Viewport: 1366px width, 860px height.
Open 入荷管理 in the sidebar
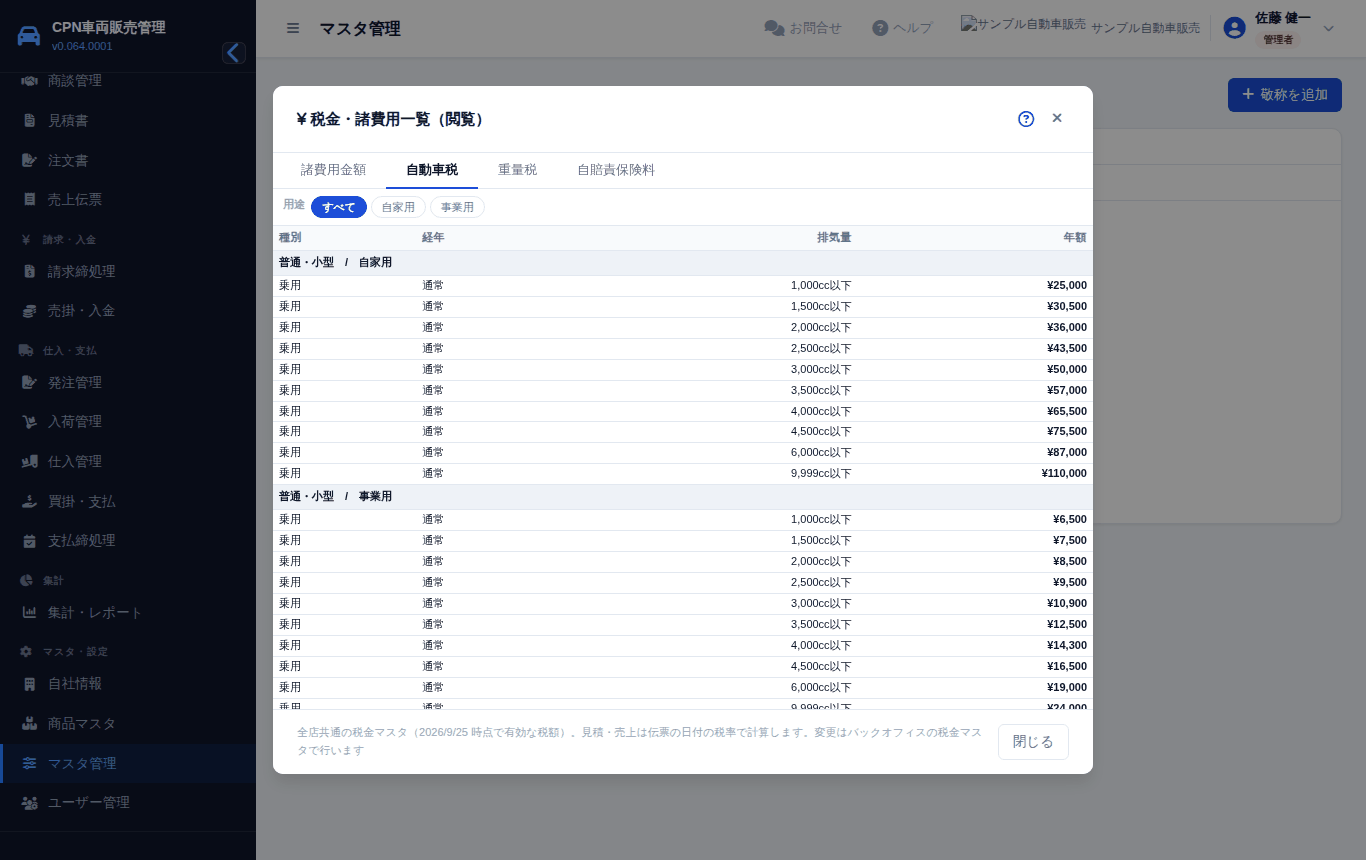coord(128,422)
